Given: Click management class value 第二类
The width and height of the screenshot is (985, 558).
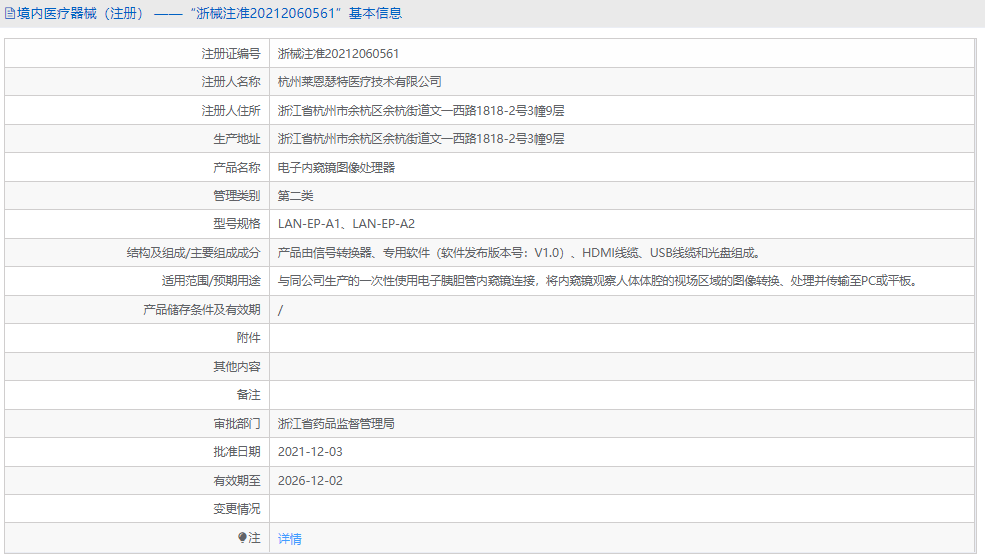Looking at the screenshot, I should pos(295,196).
